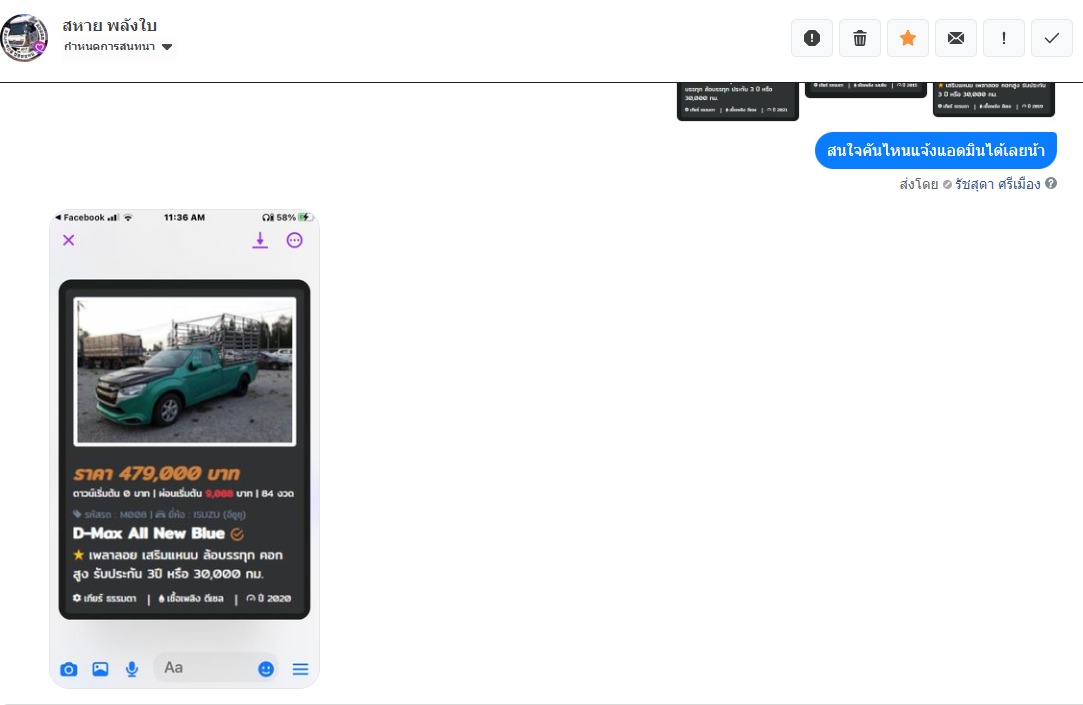Open the กำหนดการสนทนา dropdown
Screen dimensions: 1083x705
click(118, 47)
